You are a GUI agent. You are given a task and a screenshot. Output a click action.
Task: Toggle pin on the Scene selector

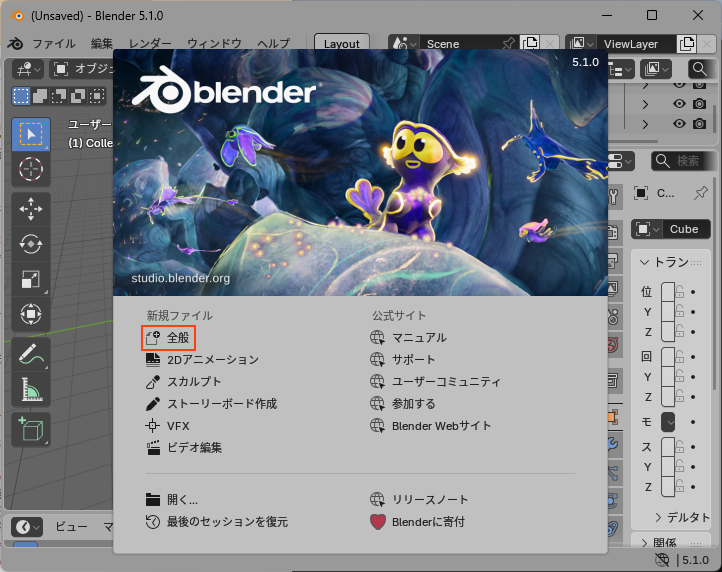(508, 44)
